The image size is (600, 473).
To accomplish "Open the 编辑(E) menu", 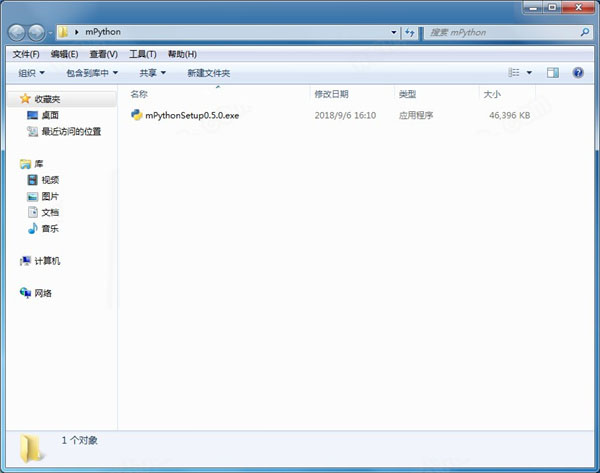I will pos(64,54).
